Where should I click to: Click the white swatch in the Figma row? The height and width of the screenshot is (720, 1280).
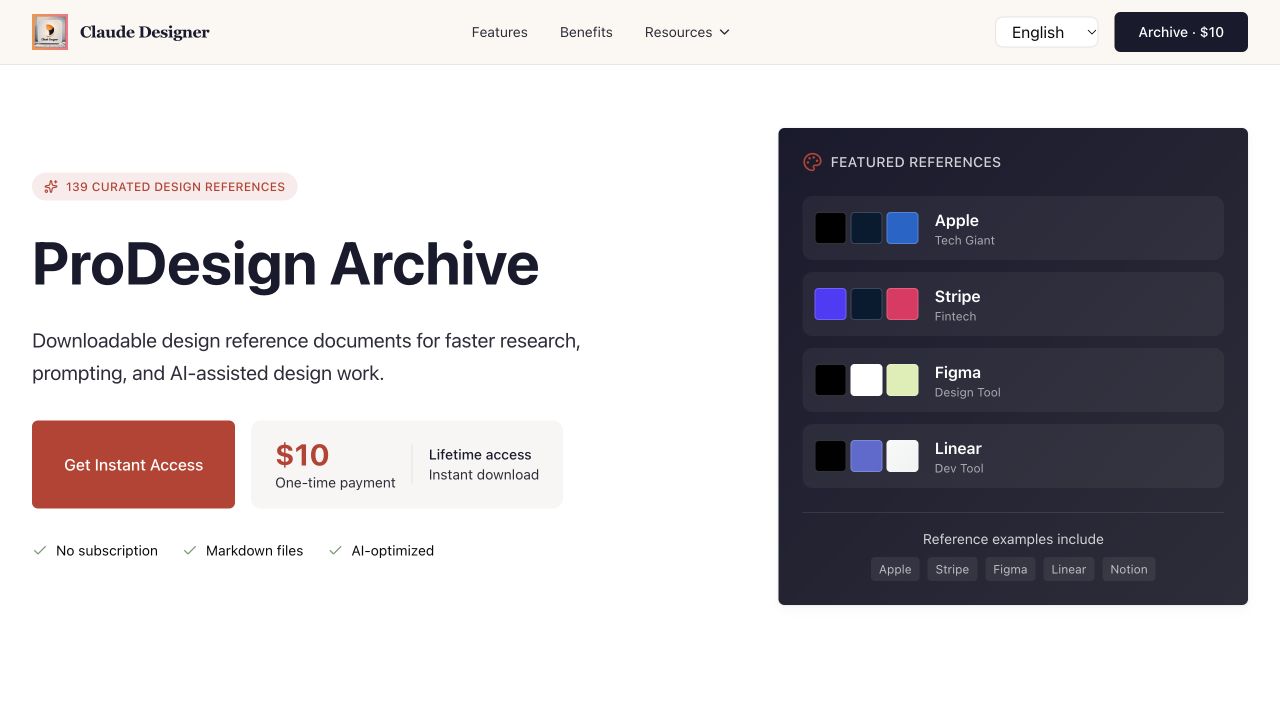tap(867, 380)
